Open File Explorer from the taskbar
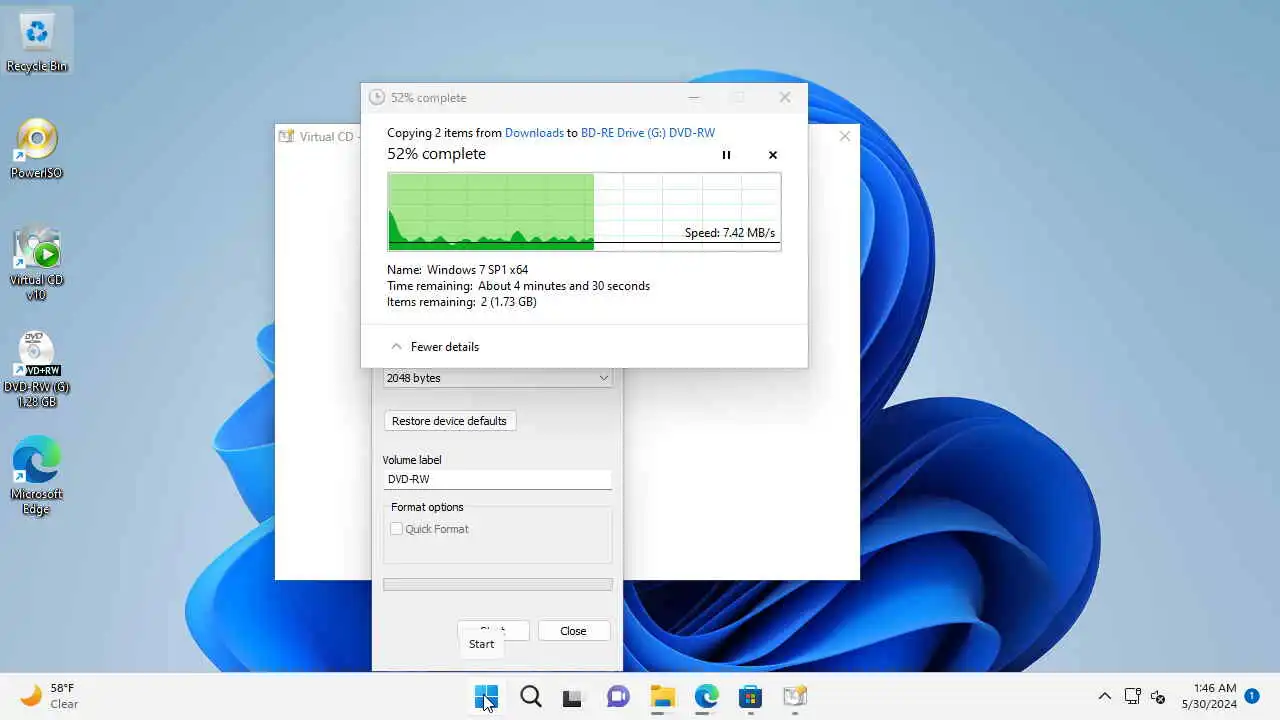 click(662, 697)
